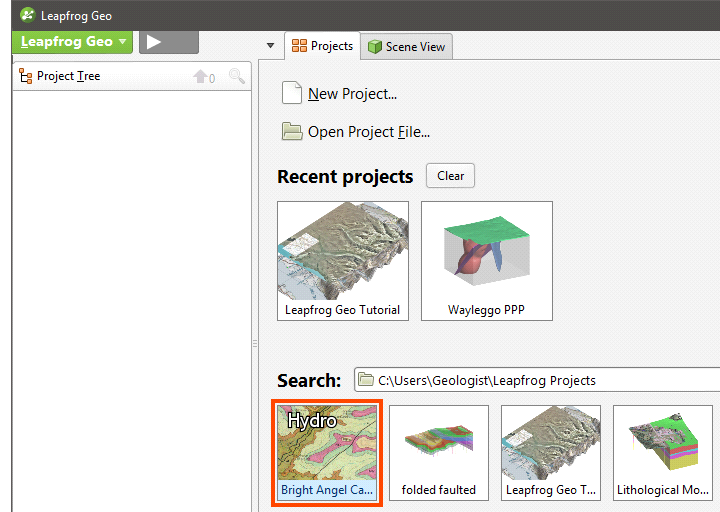Click the blank page New Project icon
Viewport: 720px width, 512px height.
click(292, 92)
